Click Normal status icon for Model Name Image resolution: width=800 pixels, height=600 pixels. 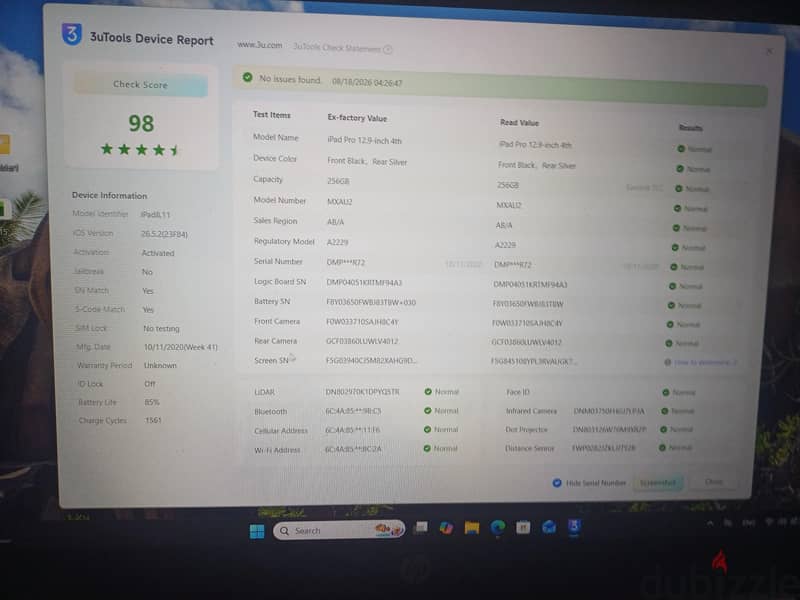(x=681, y=148)
